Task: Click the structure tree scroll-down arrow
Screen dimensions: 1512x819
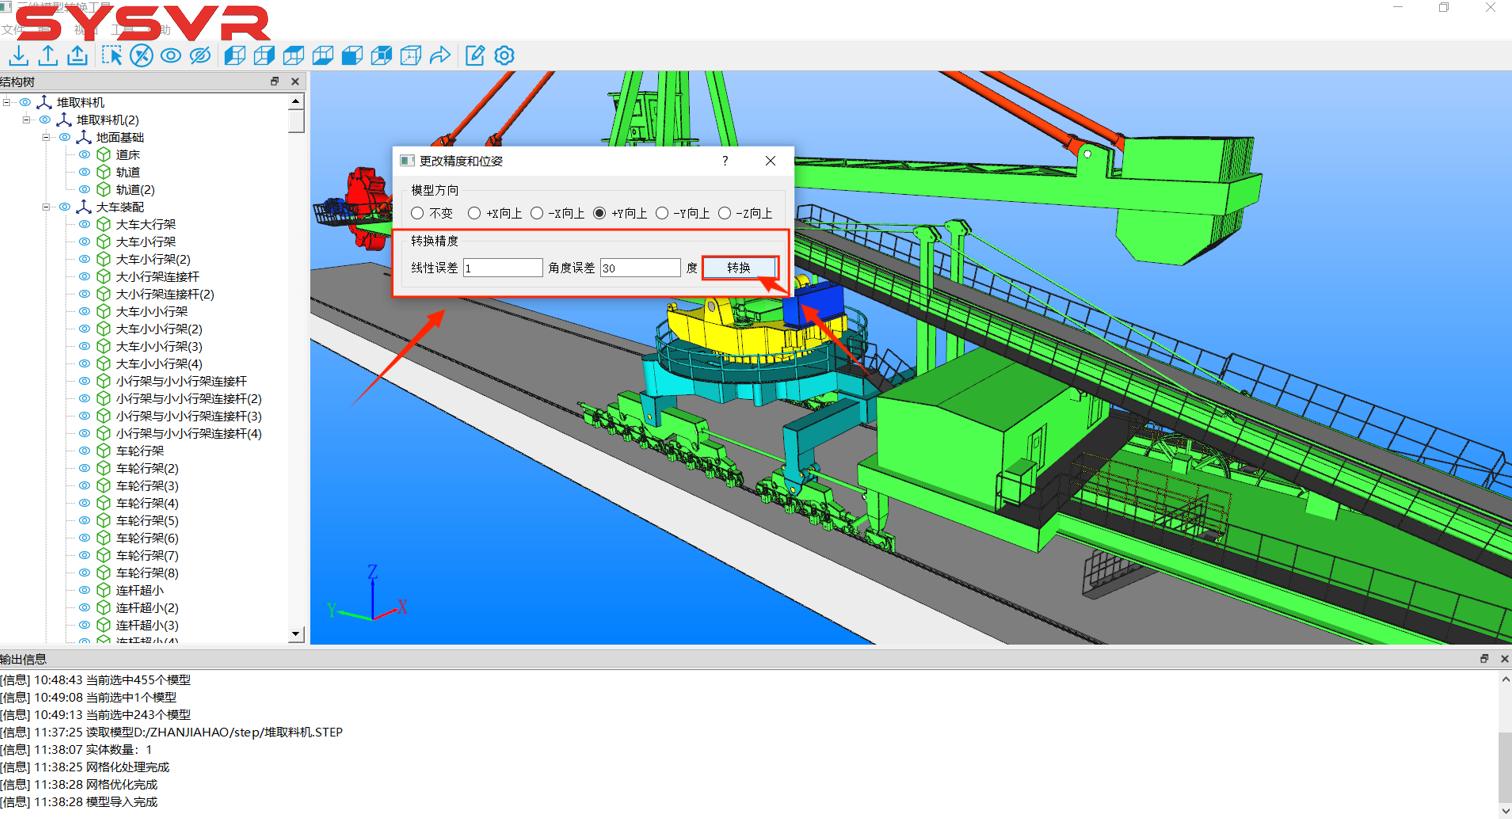Action: (x=296, y=634)
